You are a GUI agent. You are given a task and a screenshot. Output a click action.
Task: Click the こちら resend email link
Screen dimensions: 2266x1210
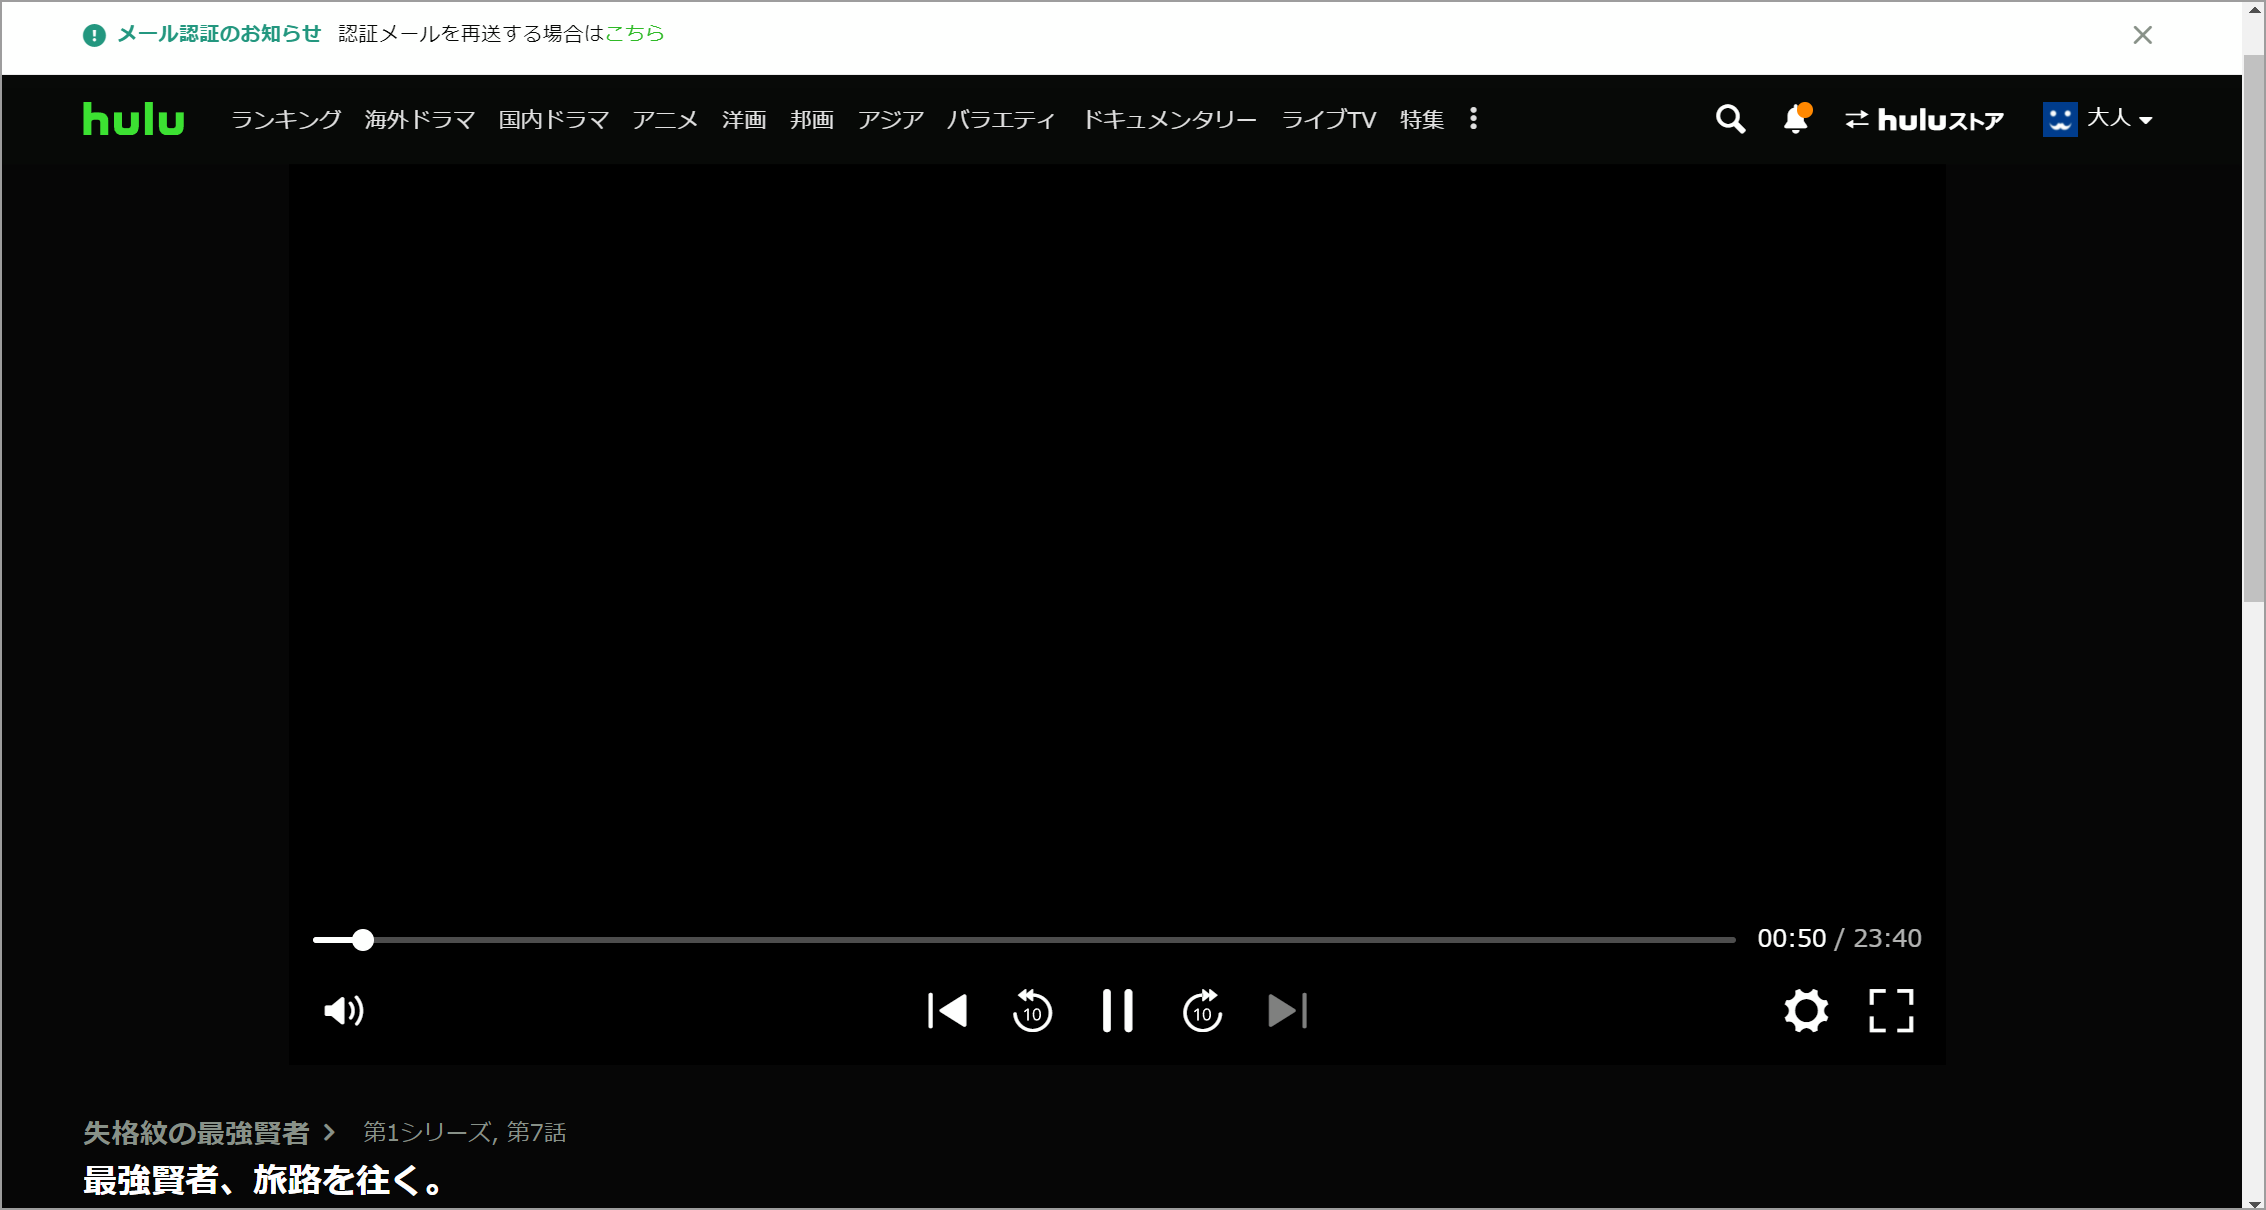(x=635, y=34)
